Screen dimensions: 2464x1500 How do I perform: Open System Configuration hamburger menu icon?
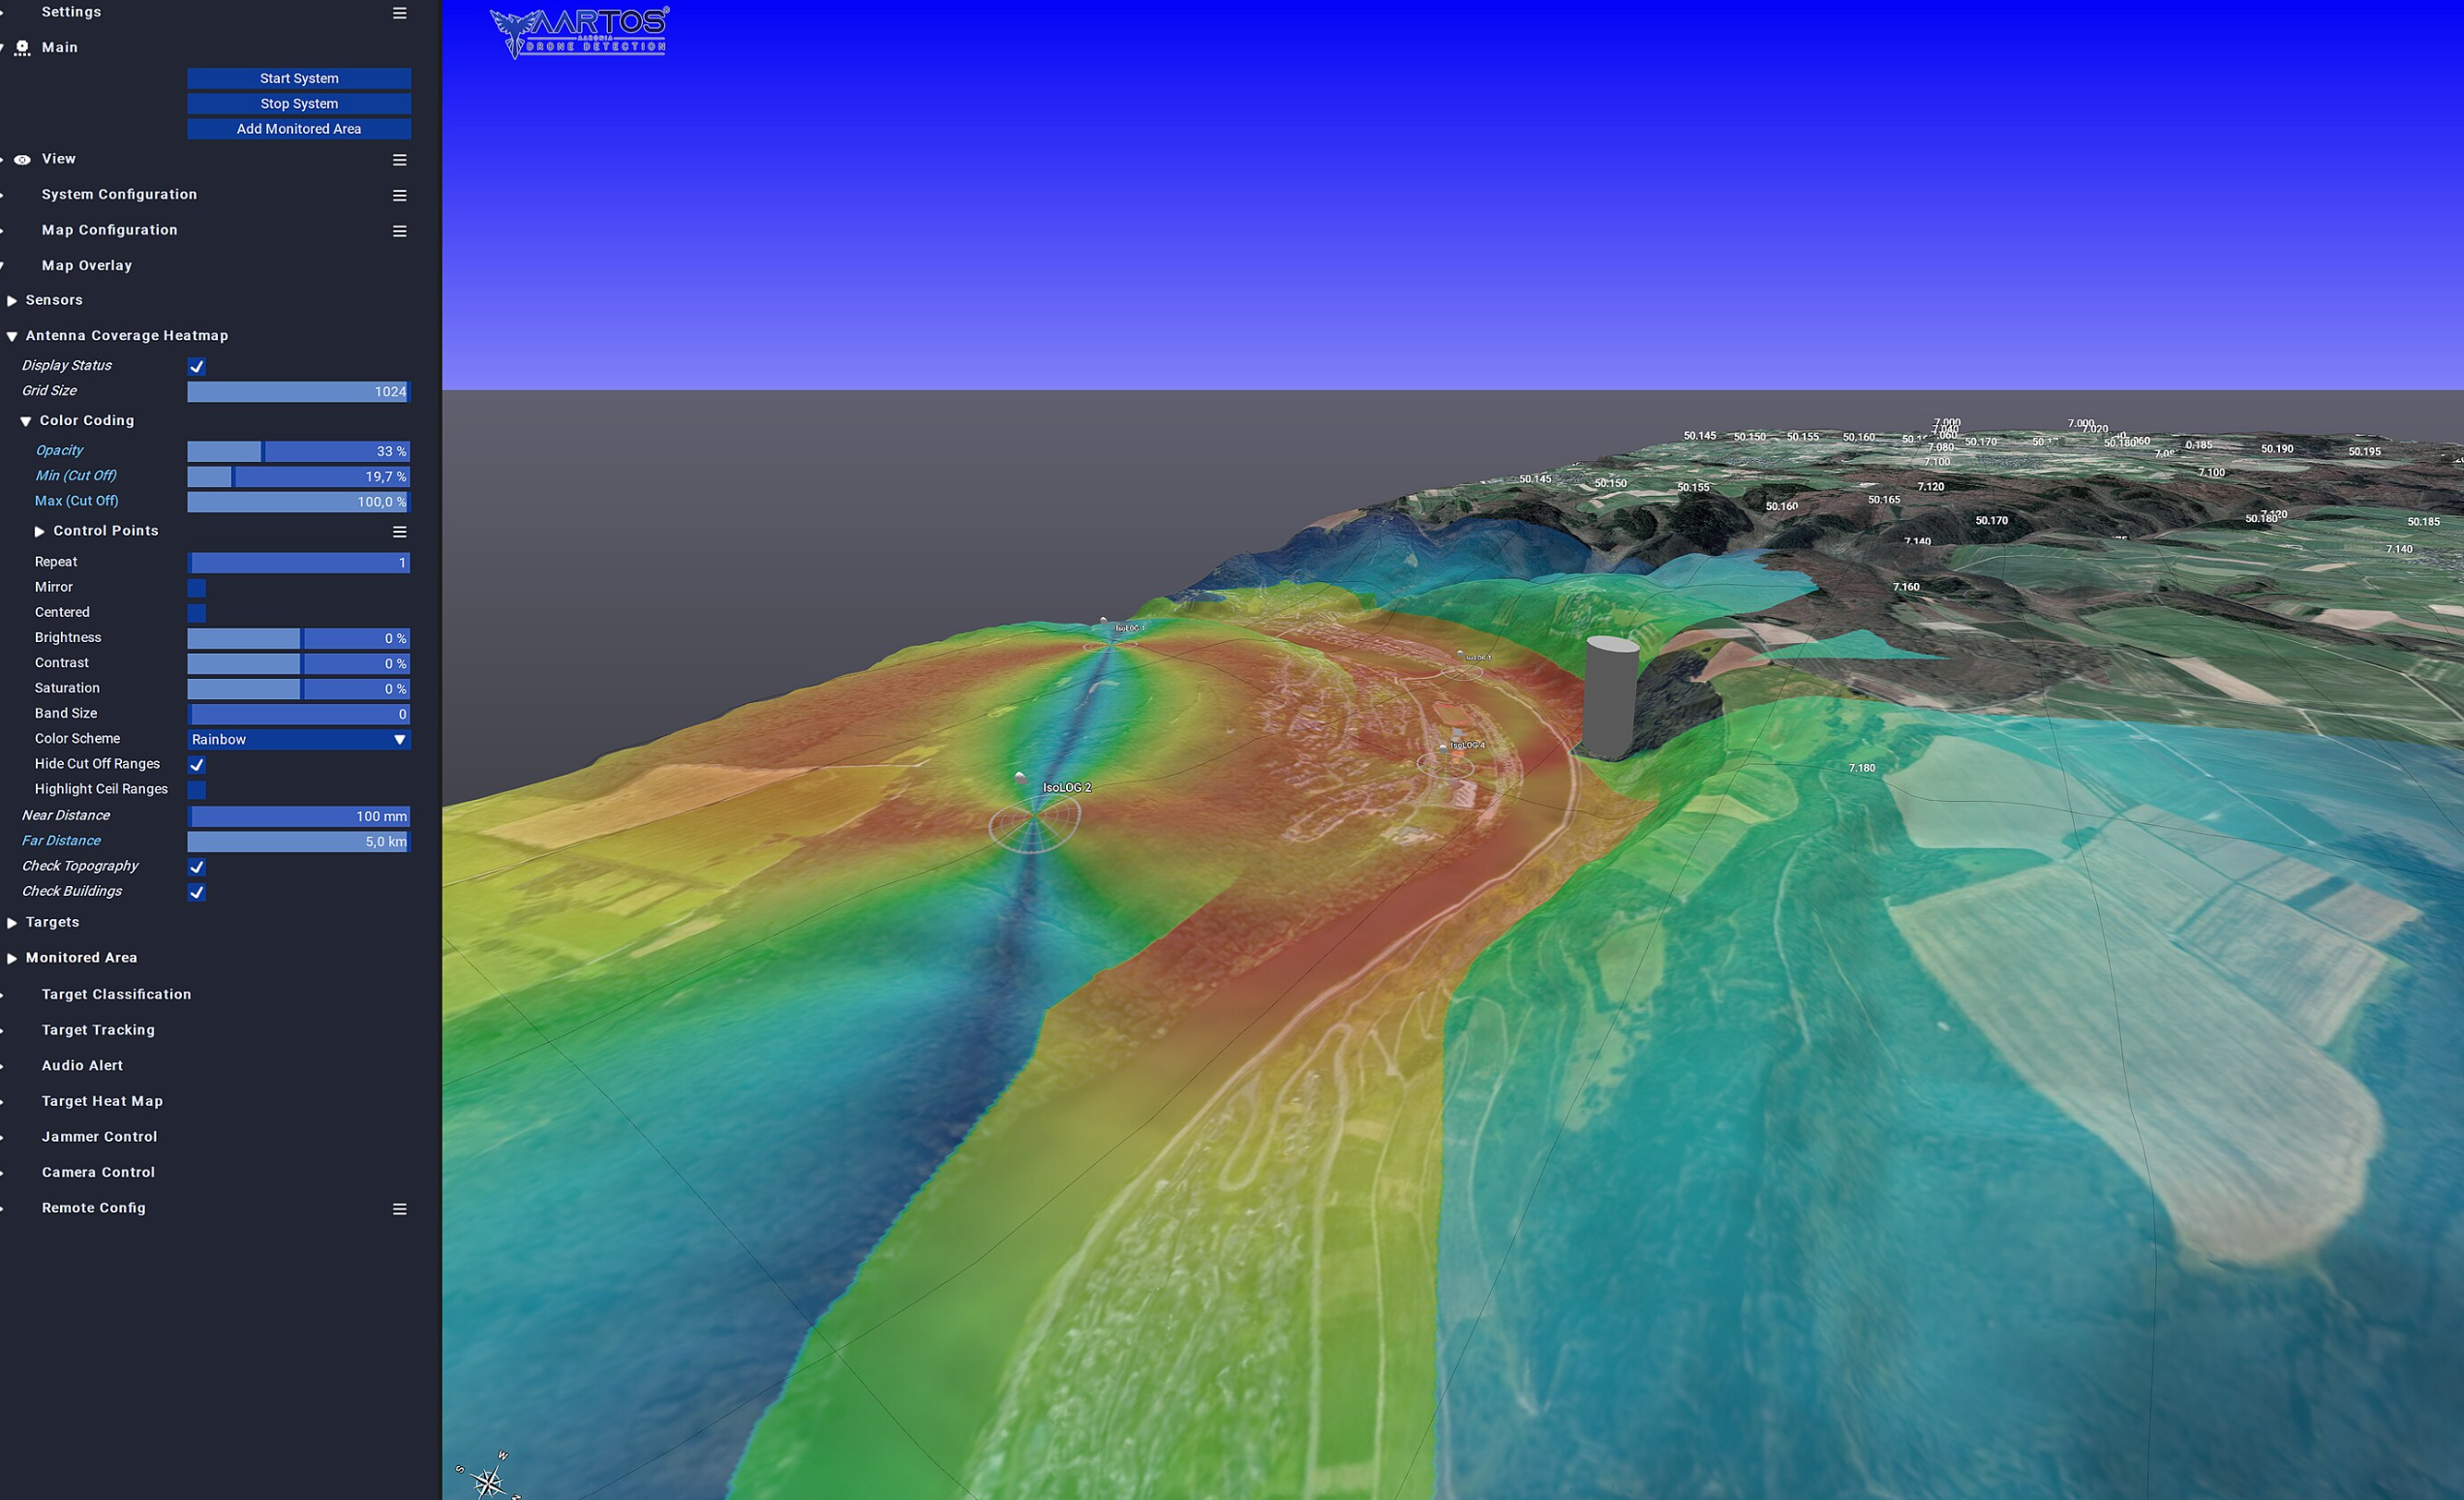tap(399, 195)
